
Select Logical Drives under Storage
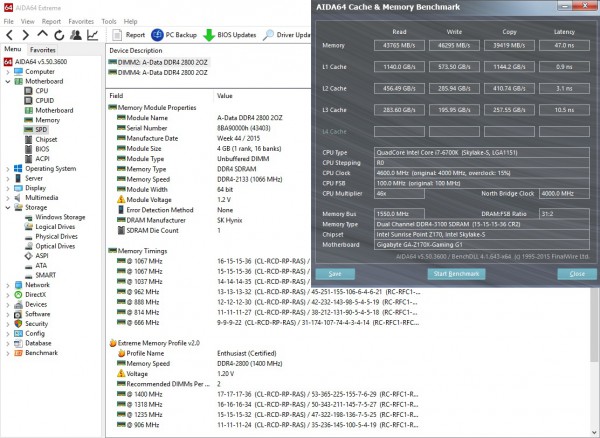50,226
